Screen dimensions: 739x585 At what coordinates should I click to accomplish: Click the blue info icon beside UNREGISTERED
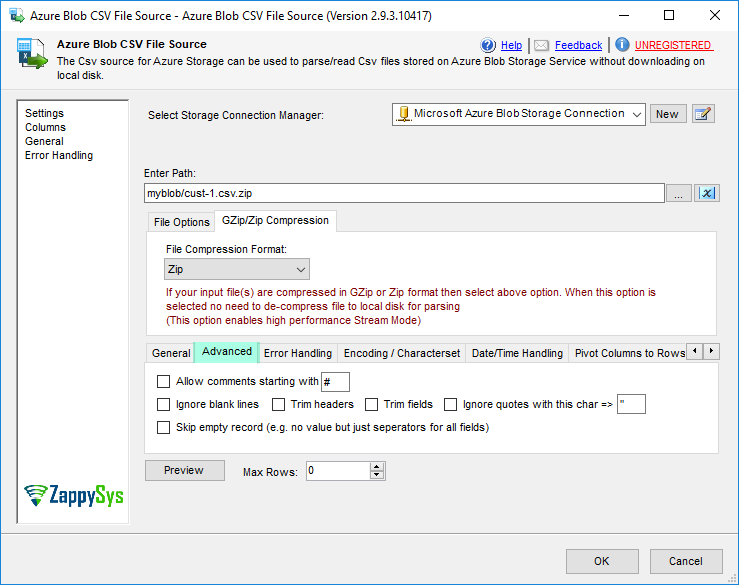[x=622, y=45]
